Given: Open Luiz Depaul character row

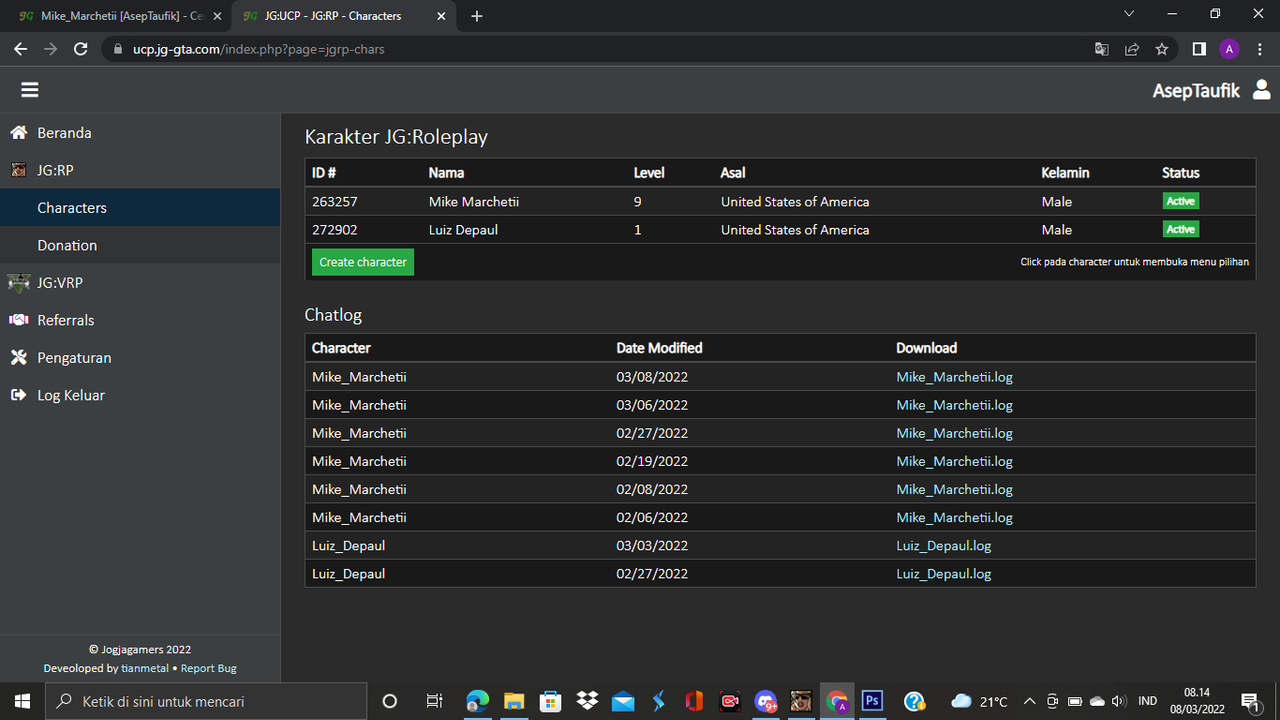Looking at the screenshot, I should pyautogui.click(x=780, y=230).
